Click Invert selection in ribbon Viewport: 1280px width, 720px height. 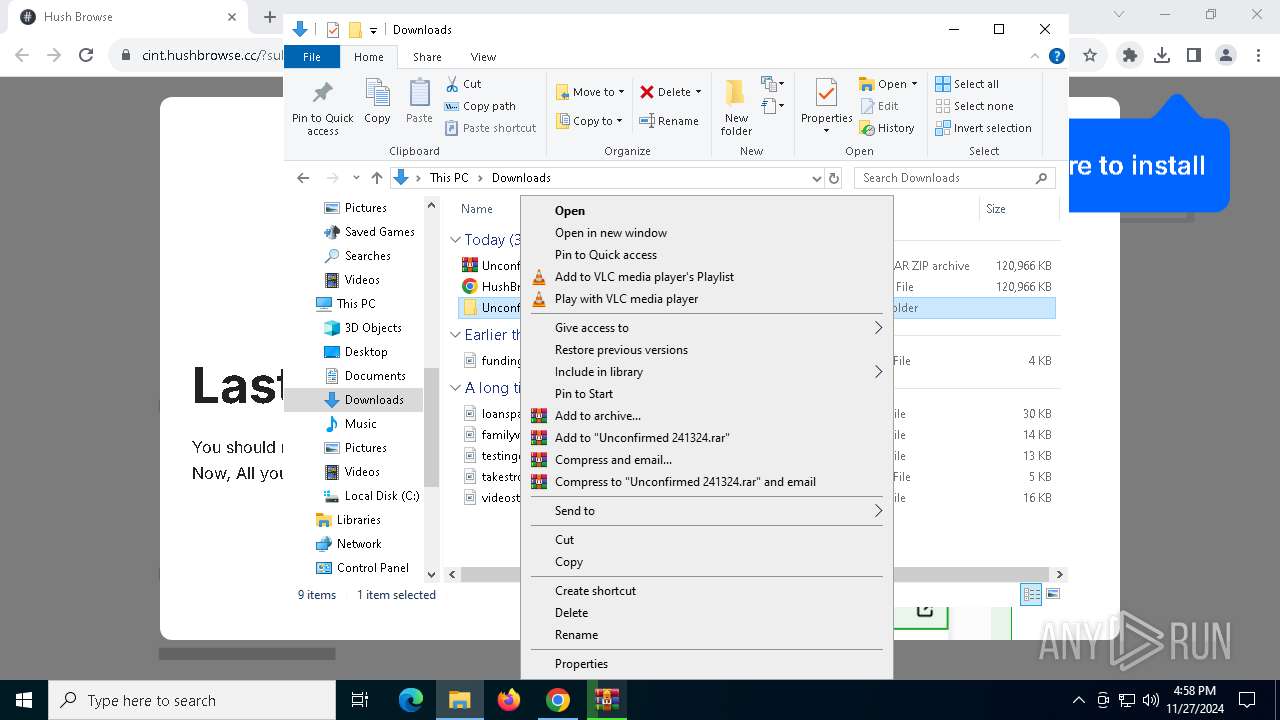tap(983, 128)
